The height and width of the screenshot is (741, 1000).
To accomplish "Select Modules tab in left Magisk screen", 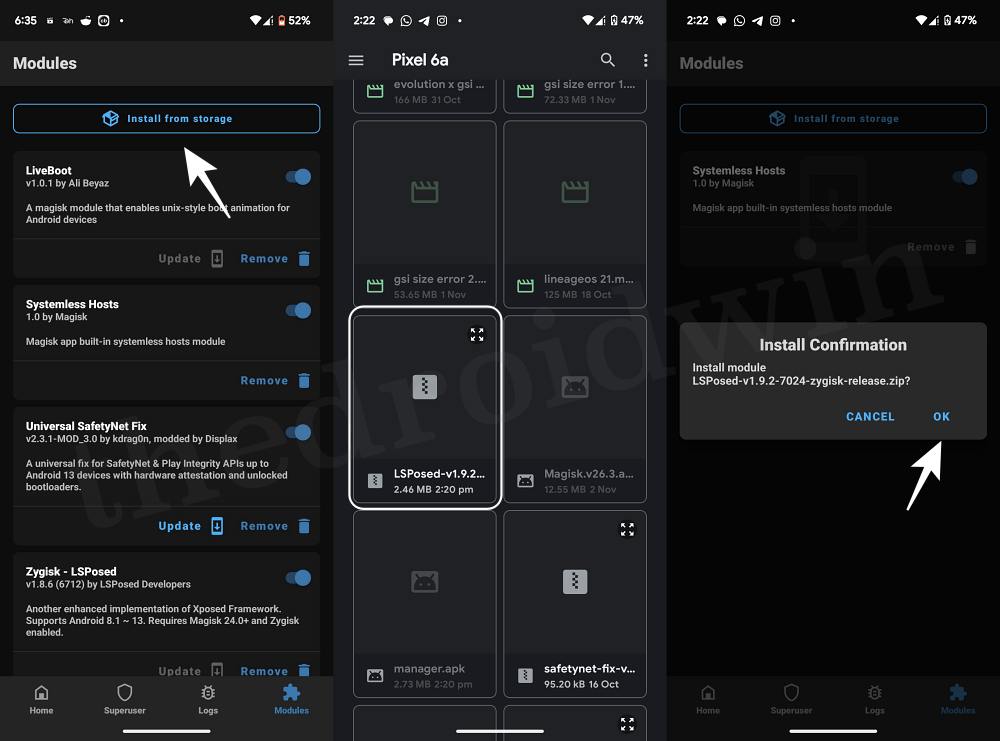I will [291, 700].
